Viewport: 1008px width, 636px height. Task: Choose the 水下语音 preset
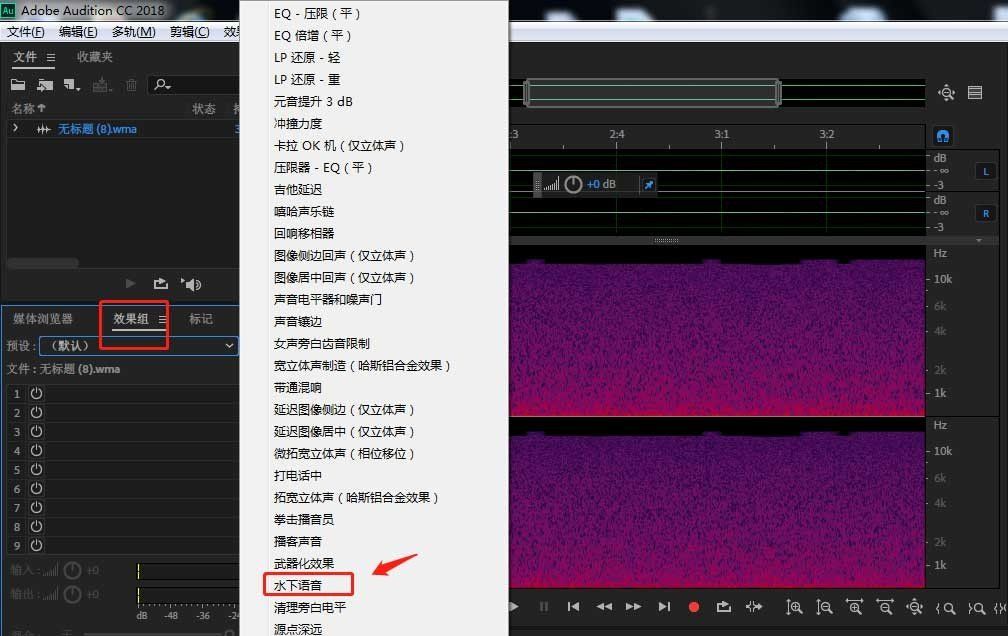point(298,585)
